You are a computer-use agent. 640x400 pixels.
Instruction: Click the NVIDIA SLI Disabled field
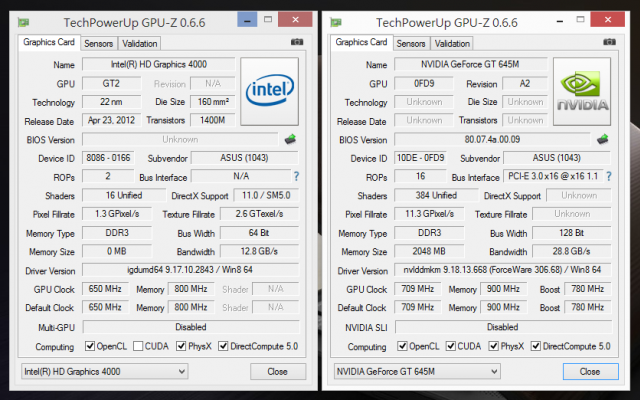click(x=503, y=327)
